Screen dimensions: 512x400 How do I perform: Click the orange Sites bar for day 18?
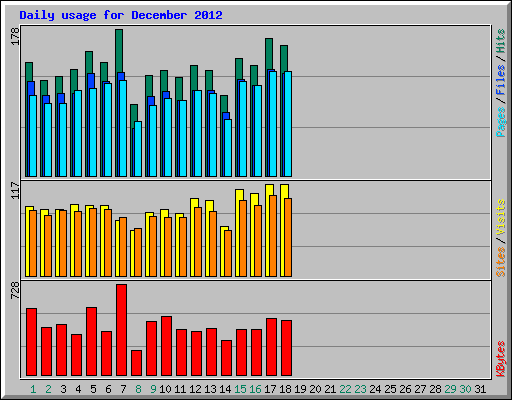(x=288, y=237)
